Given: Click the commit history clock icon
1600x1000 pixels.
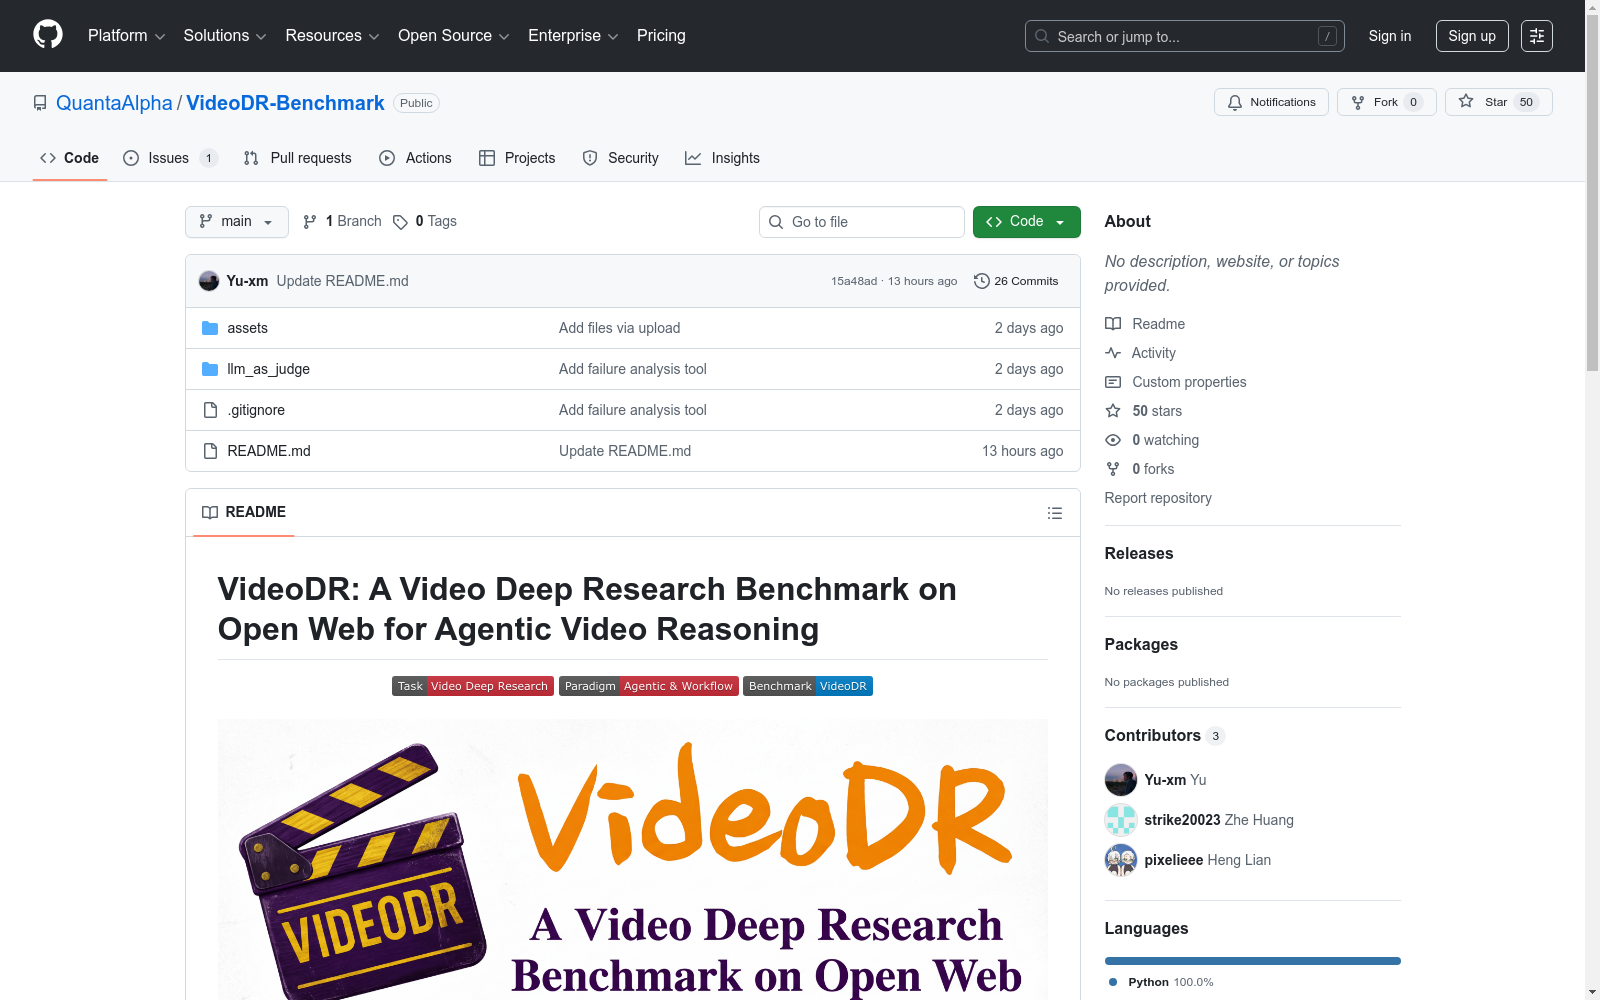Looking at the screenshot, I should (981, 281).
